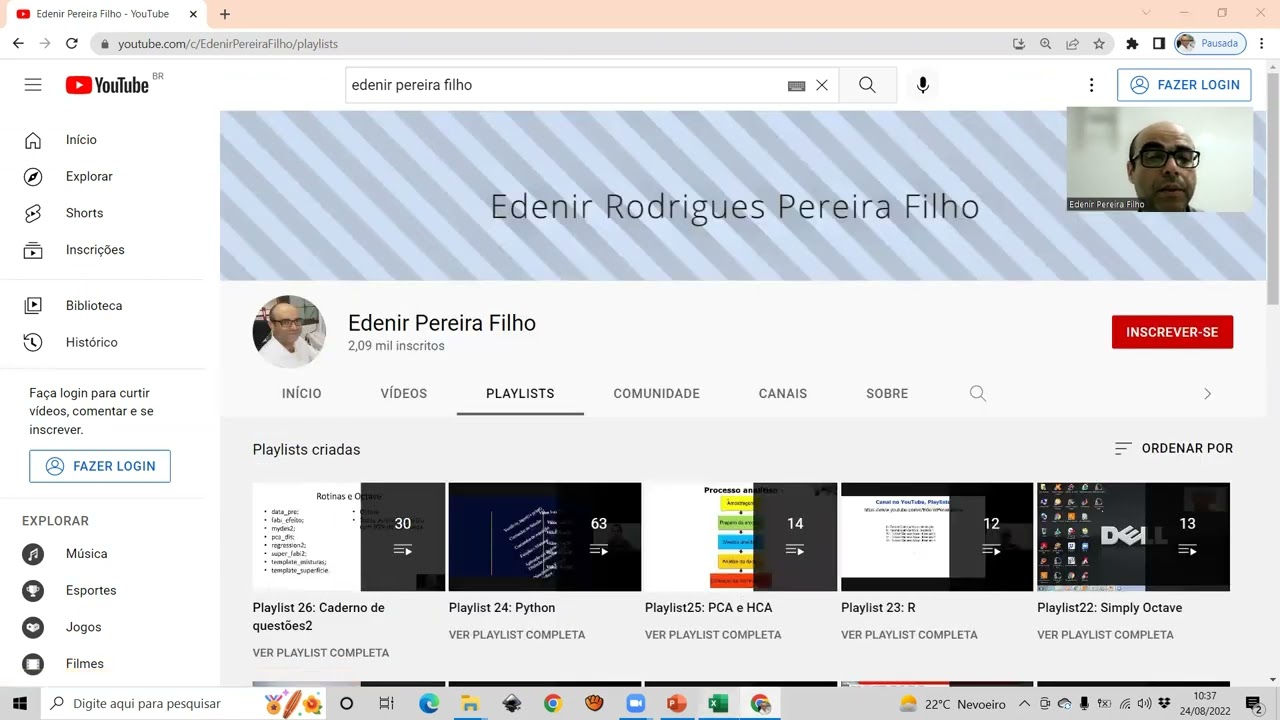Image resolution: width=1280 pixels, height=720 pixels.
Task: Click INSCREVER-SE subscribe button
Action: click(1172, 332)
